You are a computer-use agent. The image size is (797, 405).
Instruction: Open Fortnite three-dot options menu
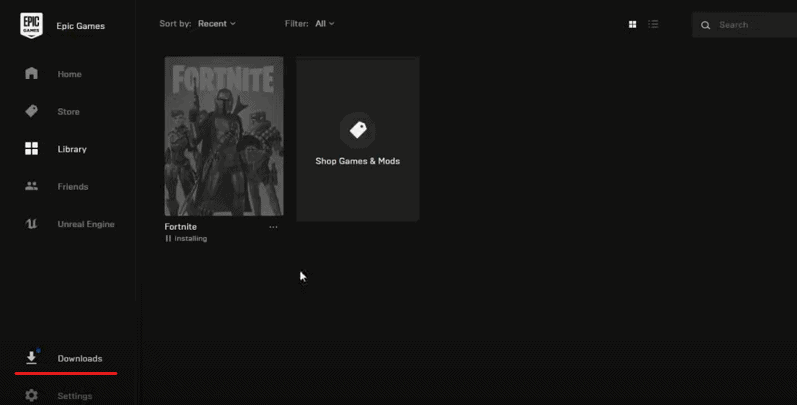[x=273, y=227]
